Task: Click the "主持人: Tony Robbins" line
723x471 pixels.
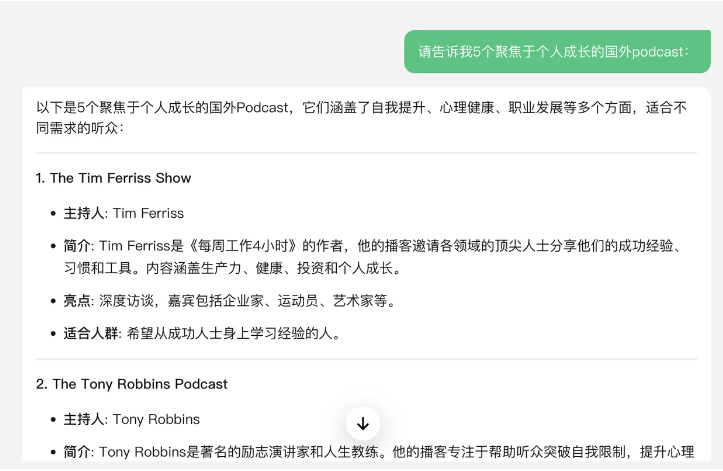Action: pos(131,419)
